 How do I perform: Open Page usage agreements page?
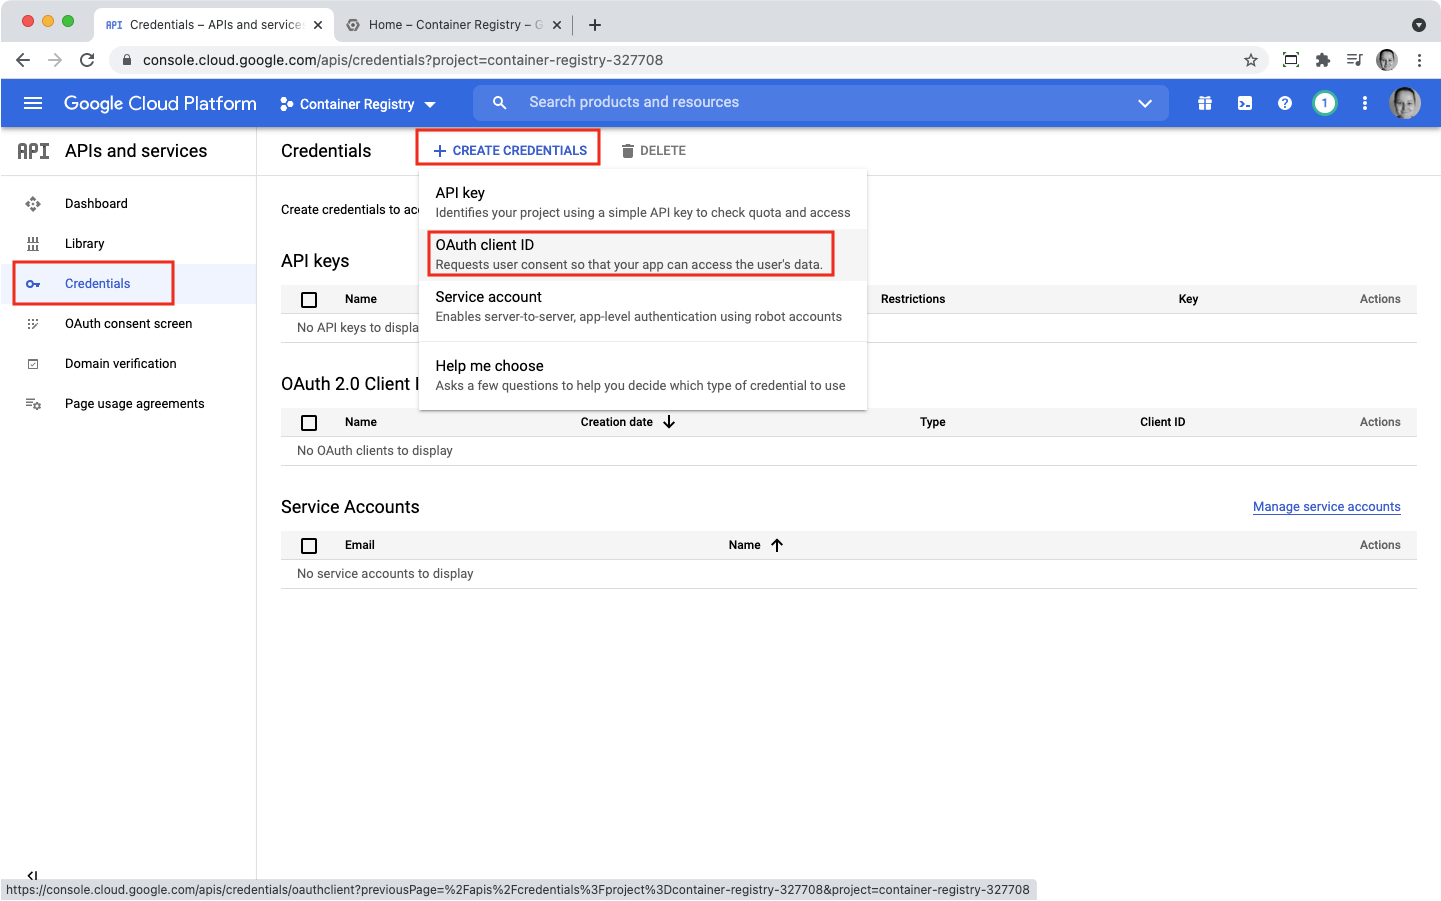[134, 404]
